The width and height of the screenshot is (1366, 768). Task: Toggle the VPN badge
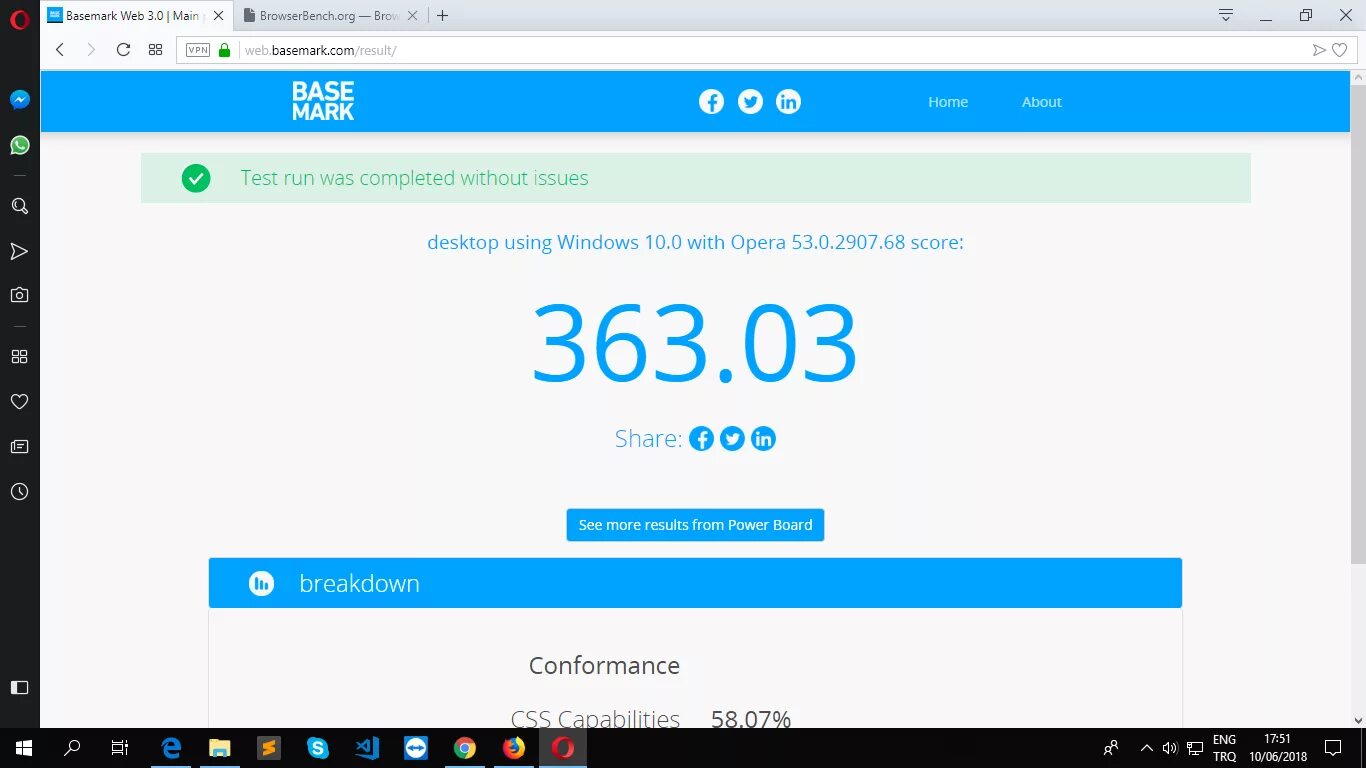198,50
